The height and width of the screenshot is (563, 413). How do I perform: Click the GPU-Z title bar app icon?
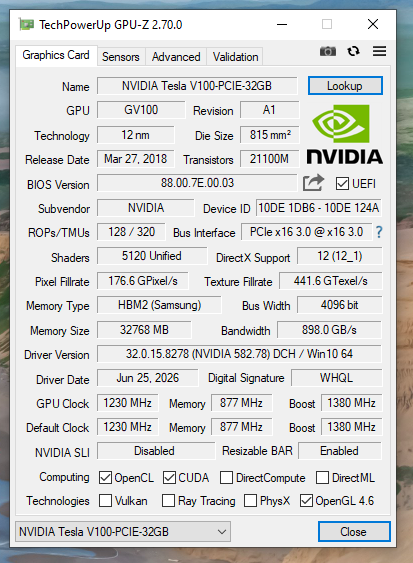click(x=26, y=24)
